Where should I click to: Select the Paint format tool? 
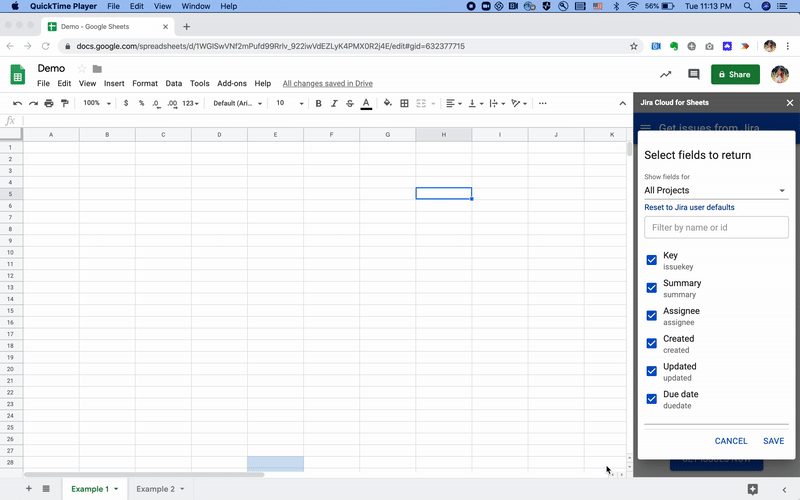tap(65, 104)
